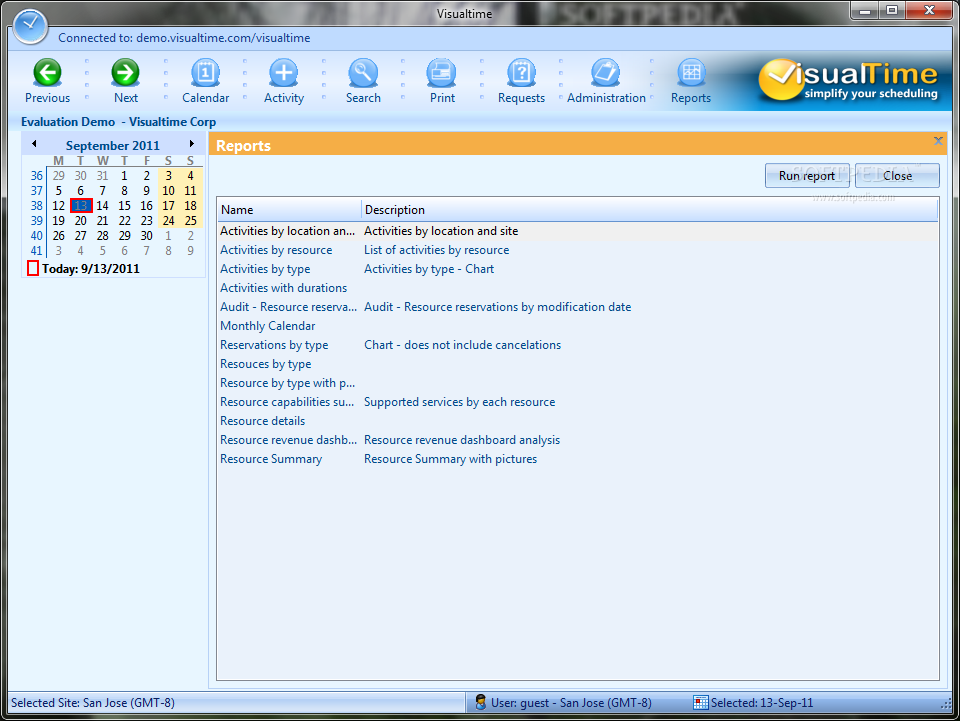The width and height of the screenshot is (960, 721).
Task: Select September 14 in the calendar
Action: (102, 206)
